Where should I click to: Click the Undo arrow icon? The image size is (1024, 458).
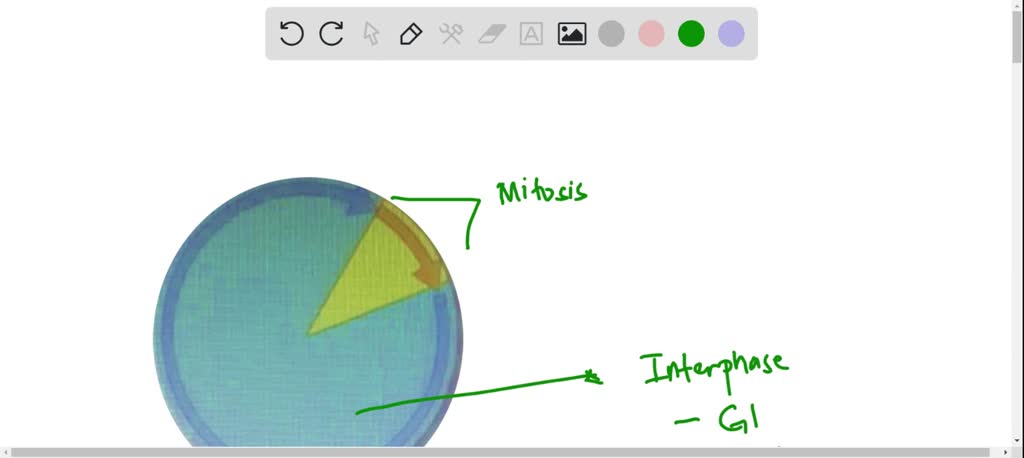(x=291, y=33)
